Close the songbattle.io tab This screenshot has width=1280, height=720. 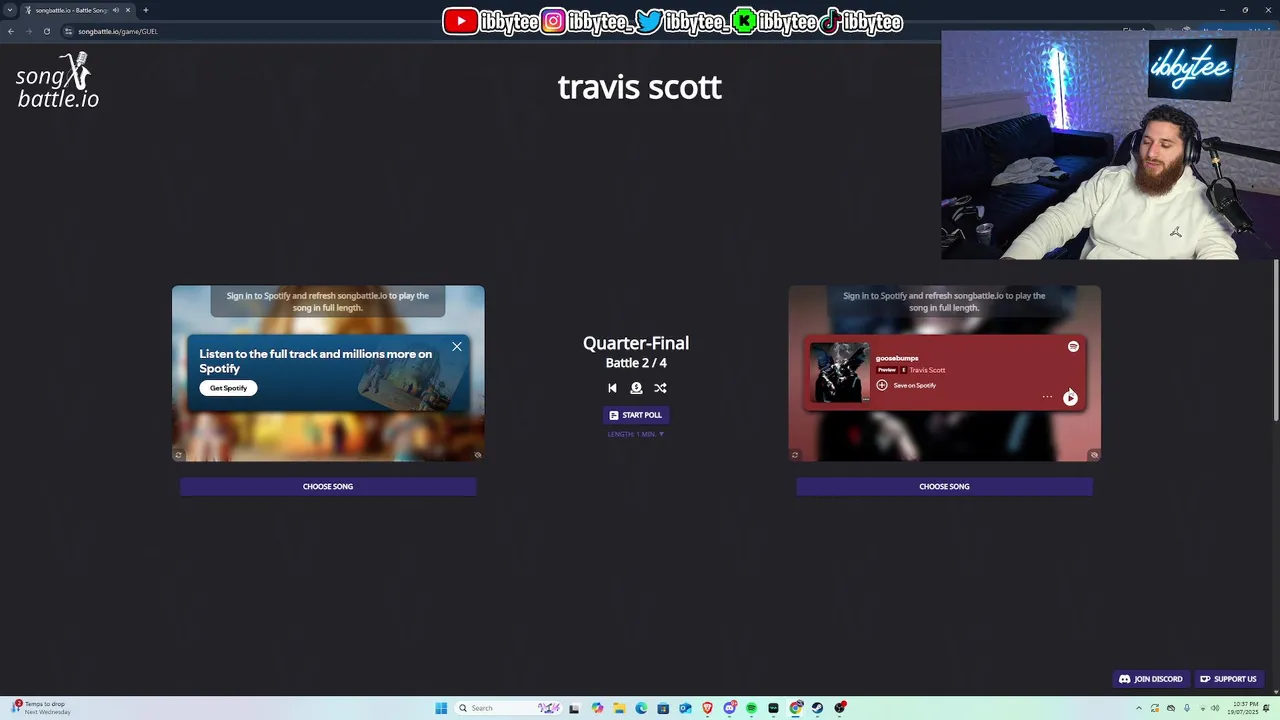coord(128,10)
